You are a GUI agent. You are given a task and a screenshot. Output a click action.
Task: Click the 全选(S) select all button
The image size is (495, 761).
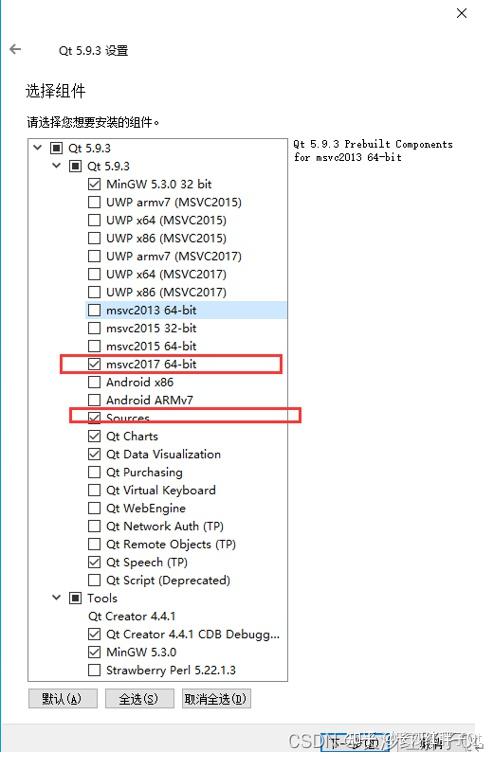(139, 699)
